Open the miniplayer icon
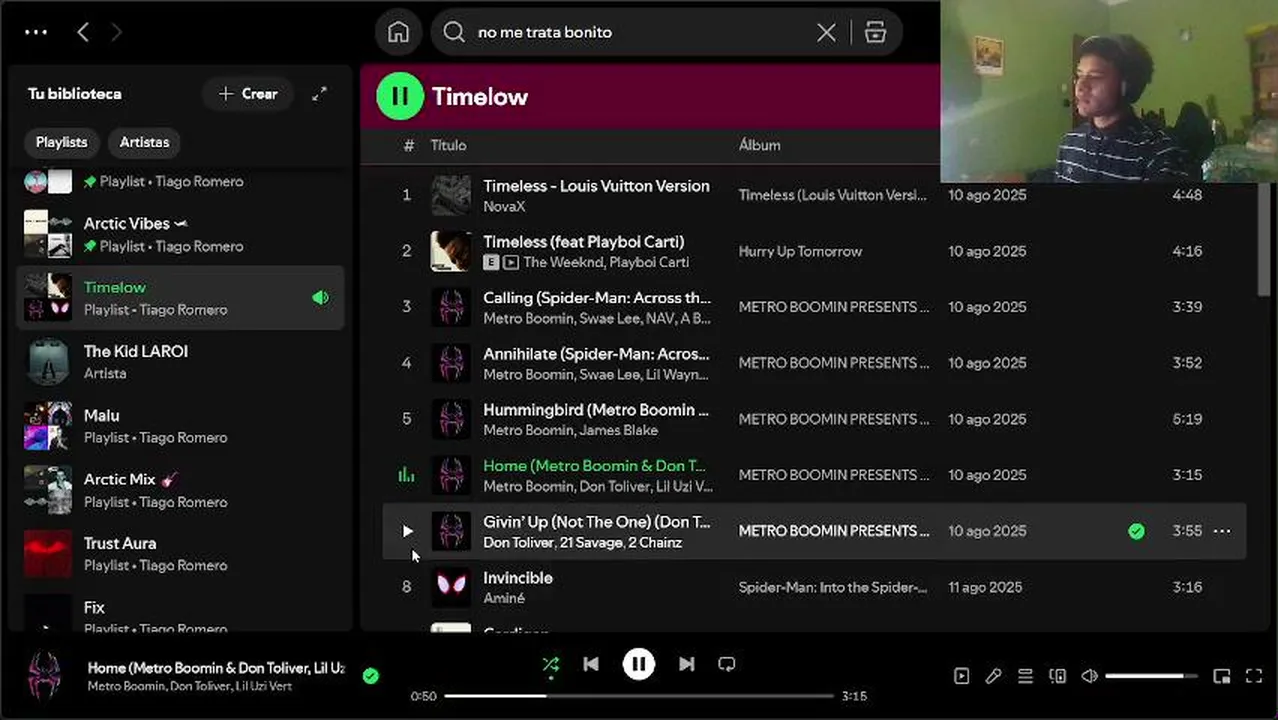This screenshot has height=720, width=1278. 1221,676
